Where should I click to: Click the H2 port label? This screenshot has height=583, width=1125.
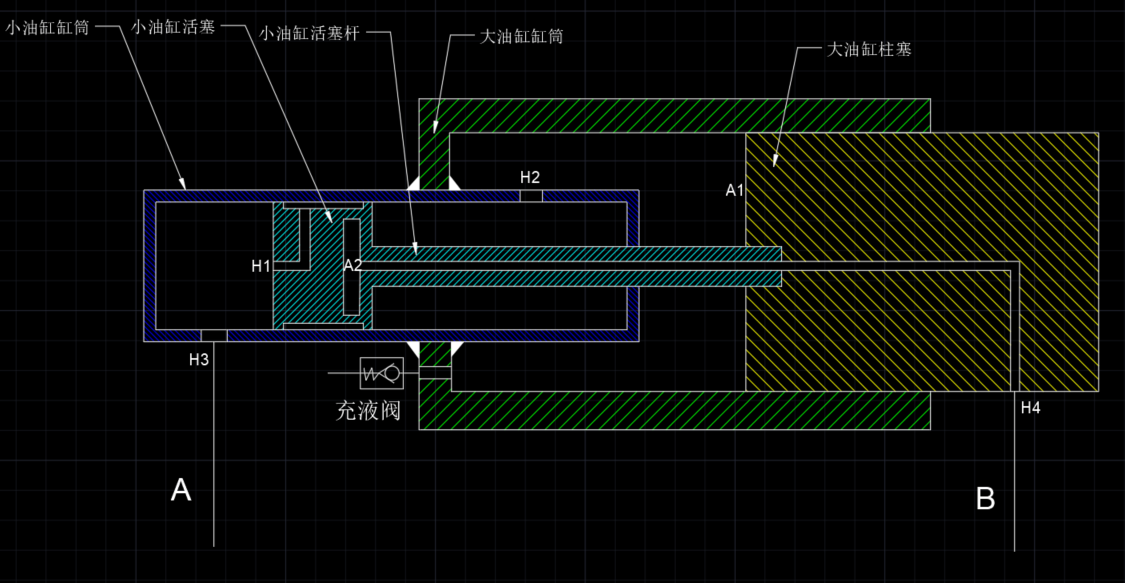coord(529,177)
